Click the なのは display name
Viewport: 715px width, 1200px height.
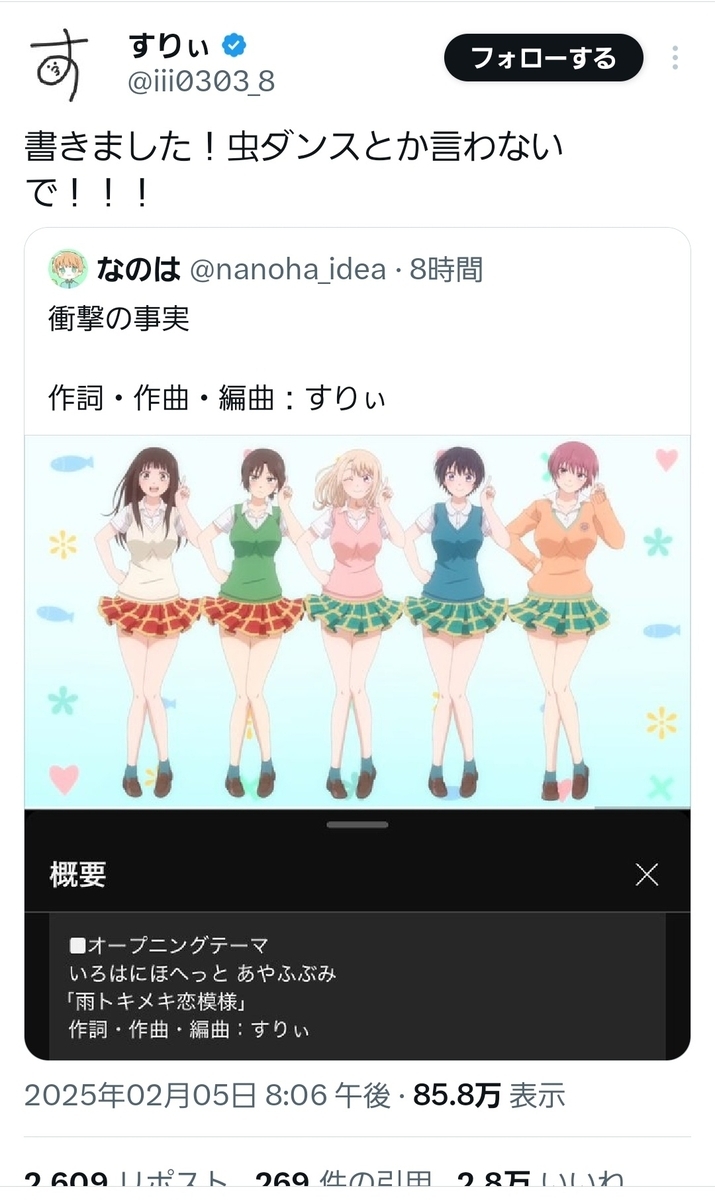pos(138,269)
